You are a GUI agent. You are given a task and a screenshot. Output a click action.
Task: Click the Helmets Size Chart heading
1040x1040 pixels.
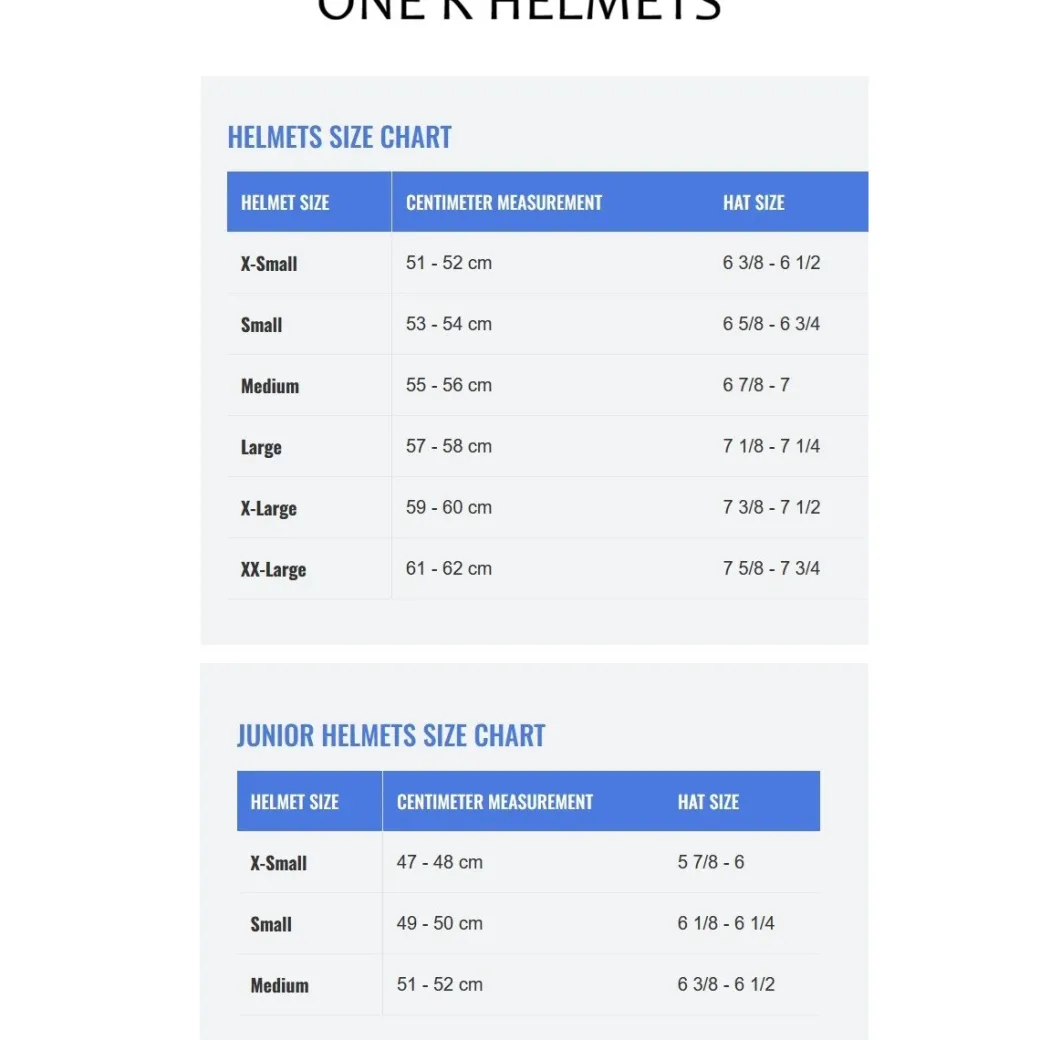(x=339, y=137)
